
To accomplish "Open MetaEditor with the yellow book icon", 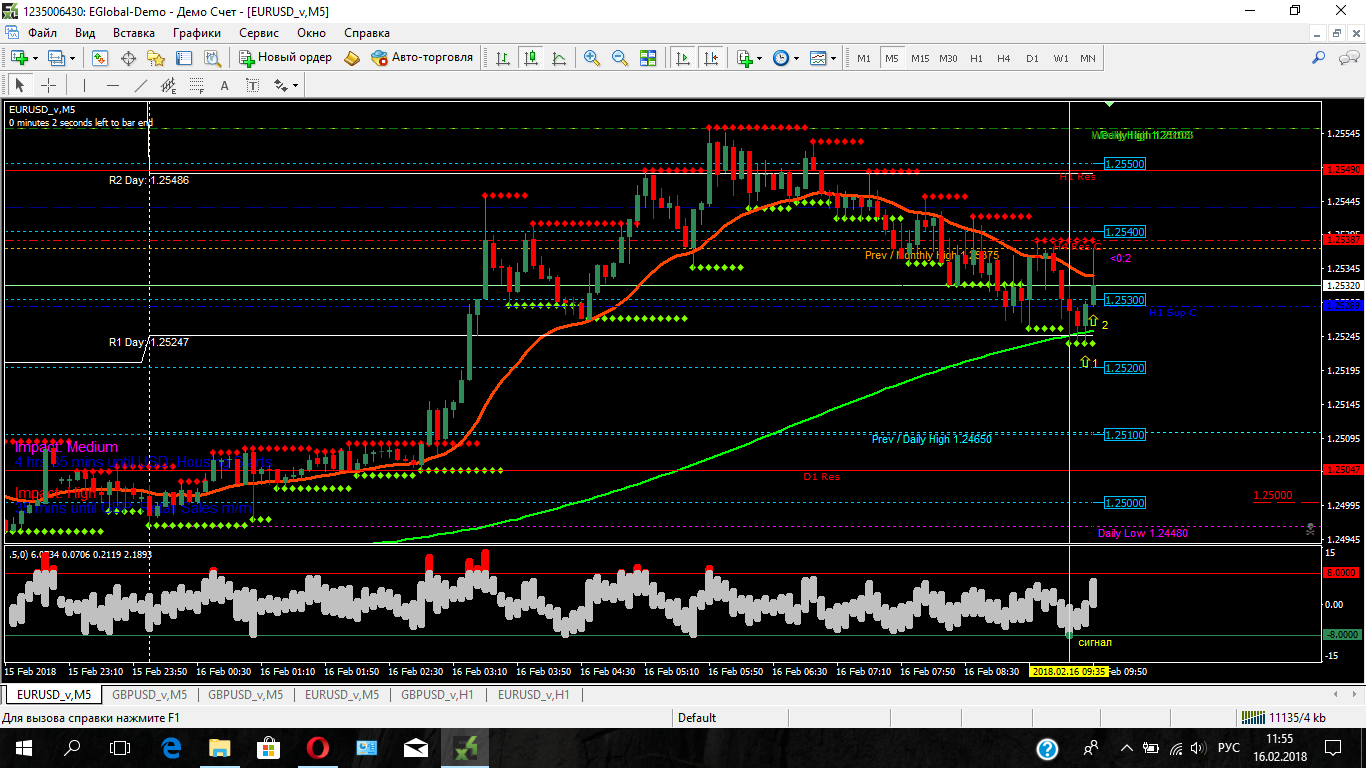I will 352,58.
